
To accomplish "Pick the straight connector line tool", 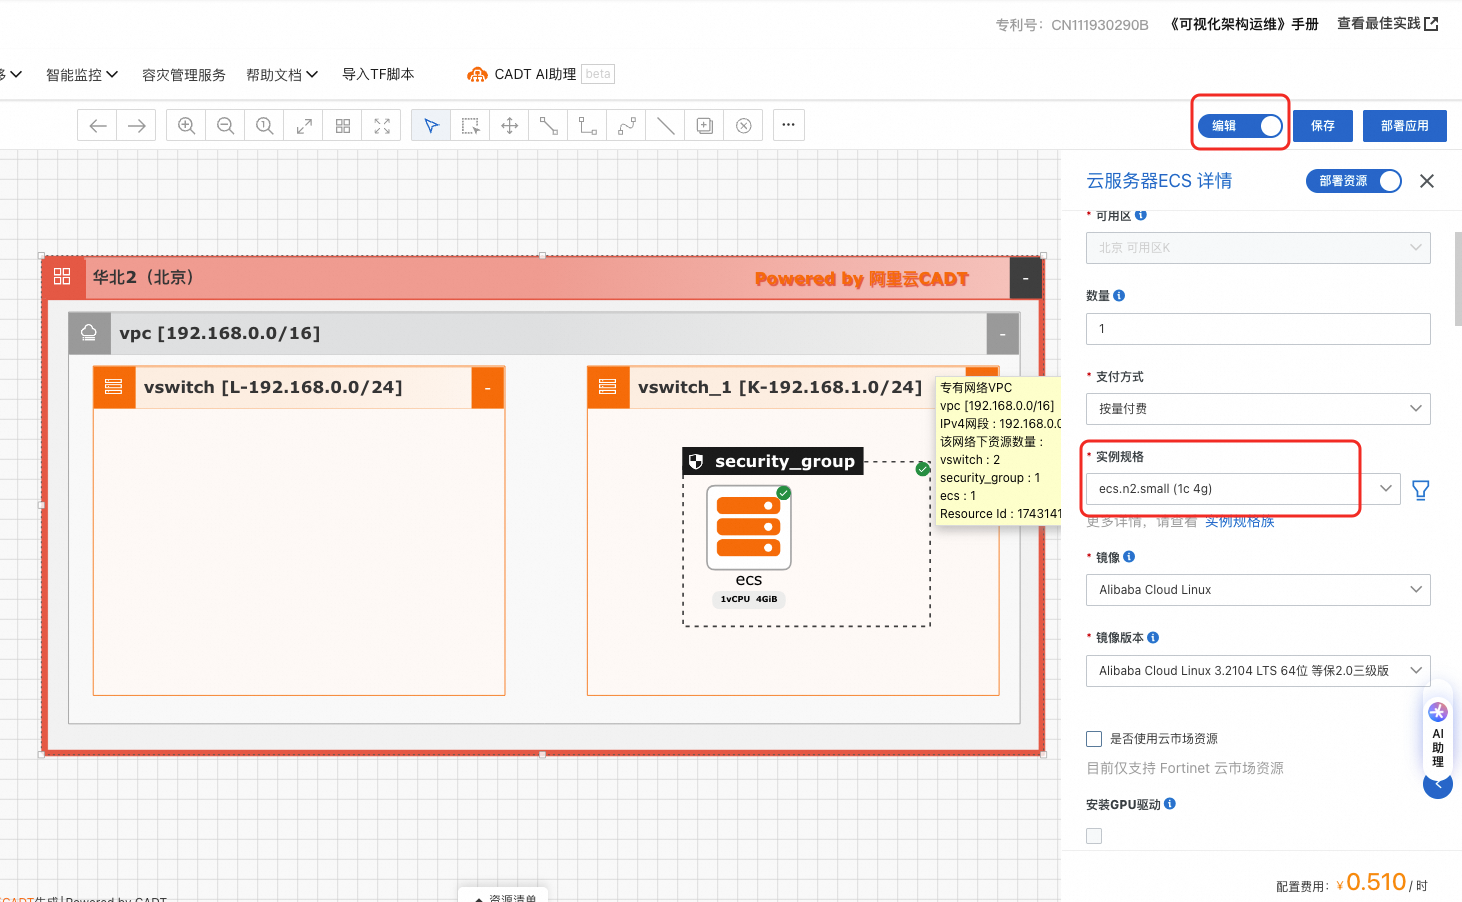I will pos(548,125).
